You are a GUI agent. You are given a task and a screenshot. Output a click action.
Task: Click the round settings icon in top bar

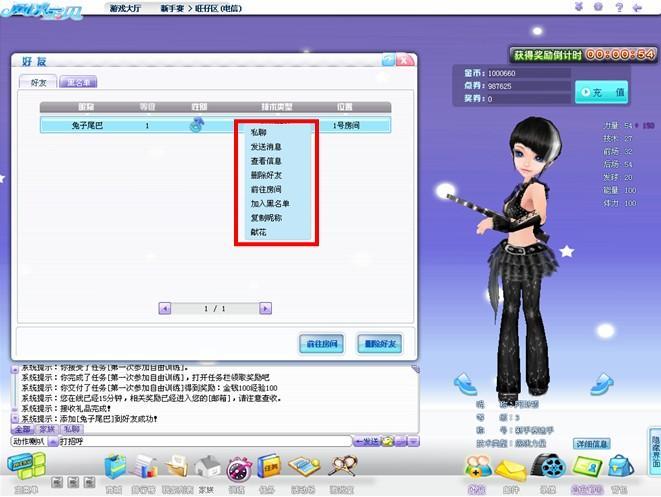(x=598, y=7)
